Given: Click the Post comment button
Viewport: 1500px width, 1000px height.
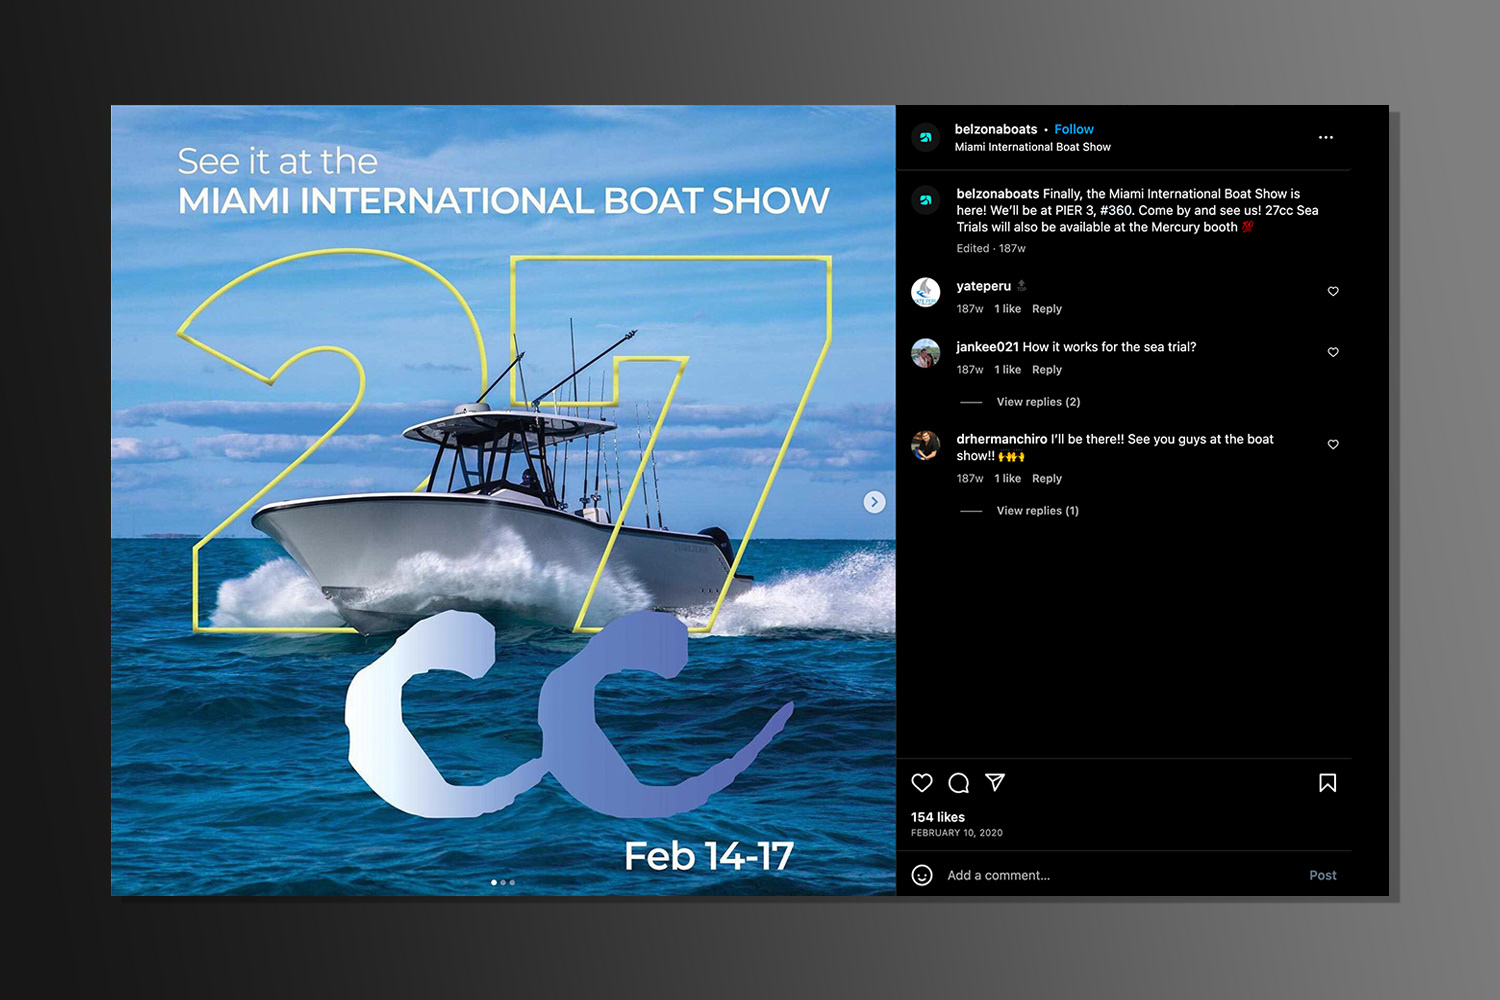Looking at the screenshot, I should pos(1323,875).
